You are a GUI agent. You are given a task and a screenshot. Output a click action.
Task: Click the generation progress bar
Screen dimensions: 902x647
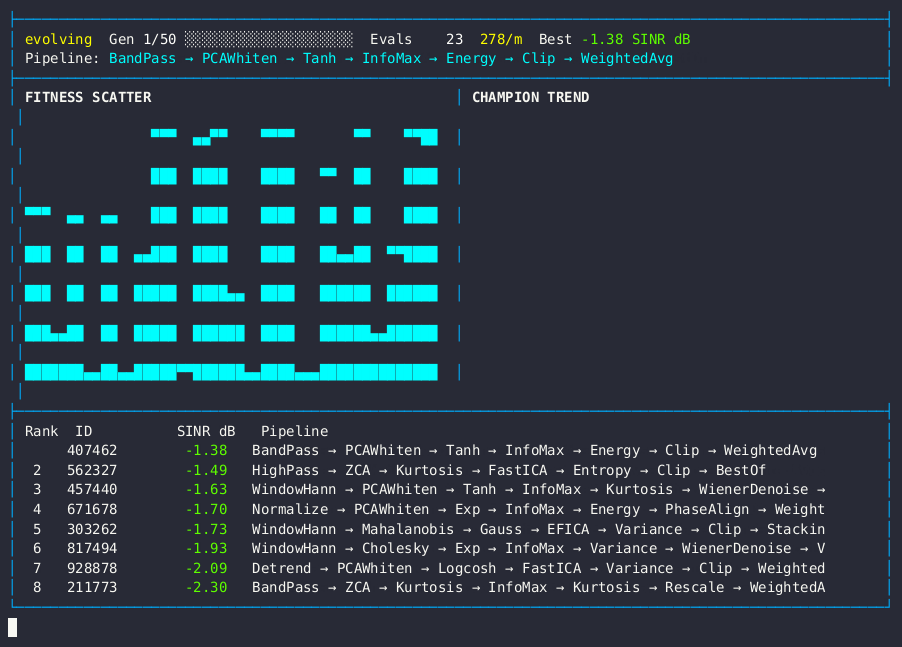pos(269,39)
